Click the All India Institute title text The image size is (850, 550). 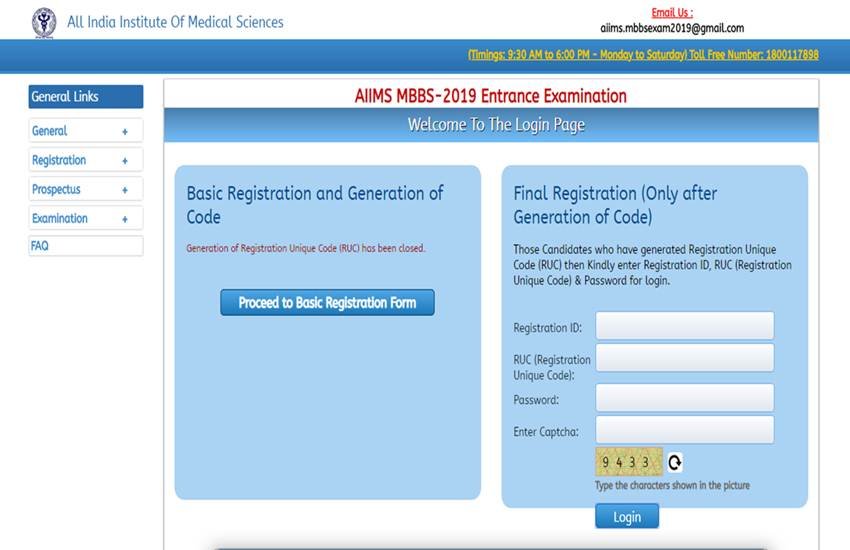(x=175, y=22)
